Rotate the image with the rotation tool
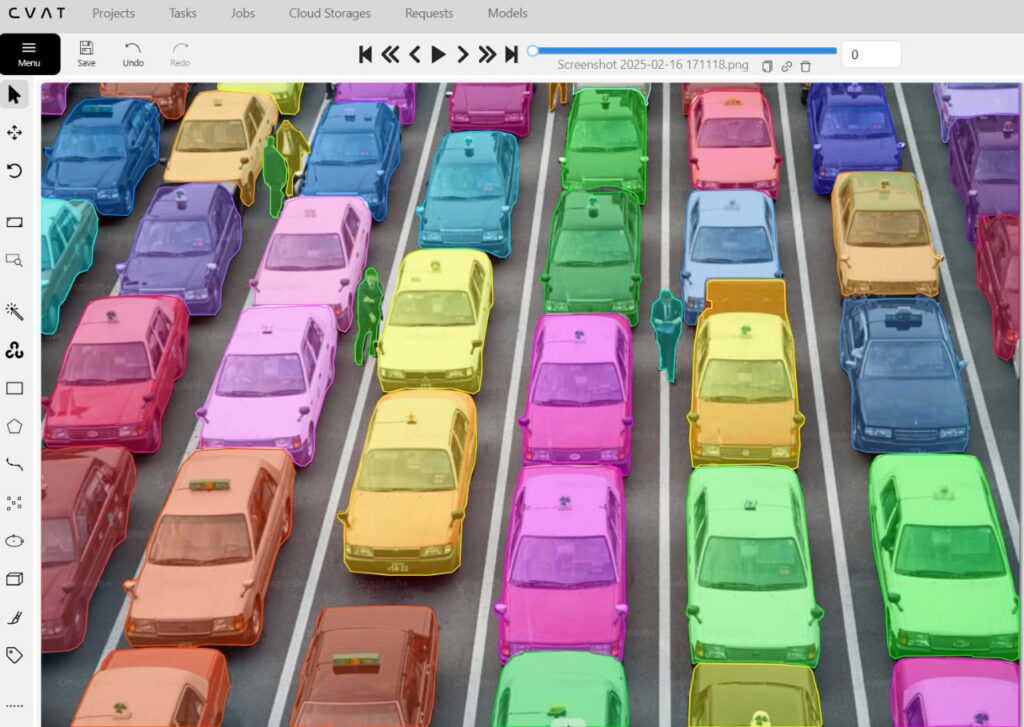Screen dimensions: 1024x727 (x=14, y=171)
